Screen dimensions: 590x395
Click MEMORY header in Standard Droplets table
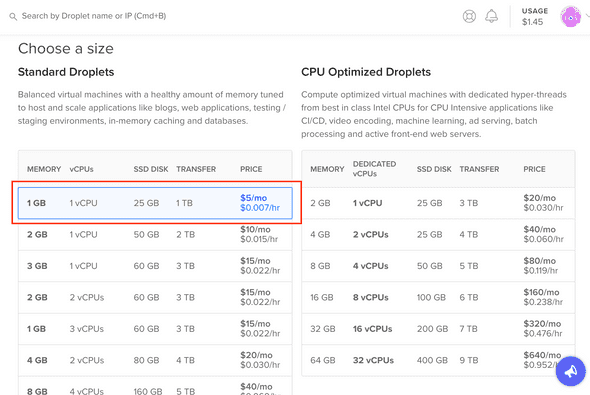[44, 169]
